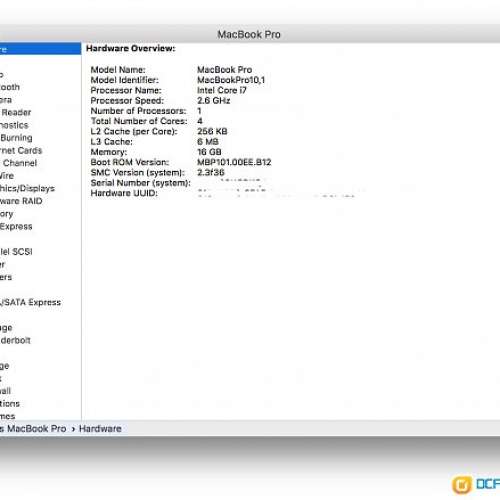Select the Thunderbolt sidebar entry

click(x=15, y=340)
